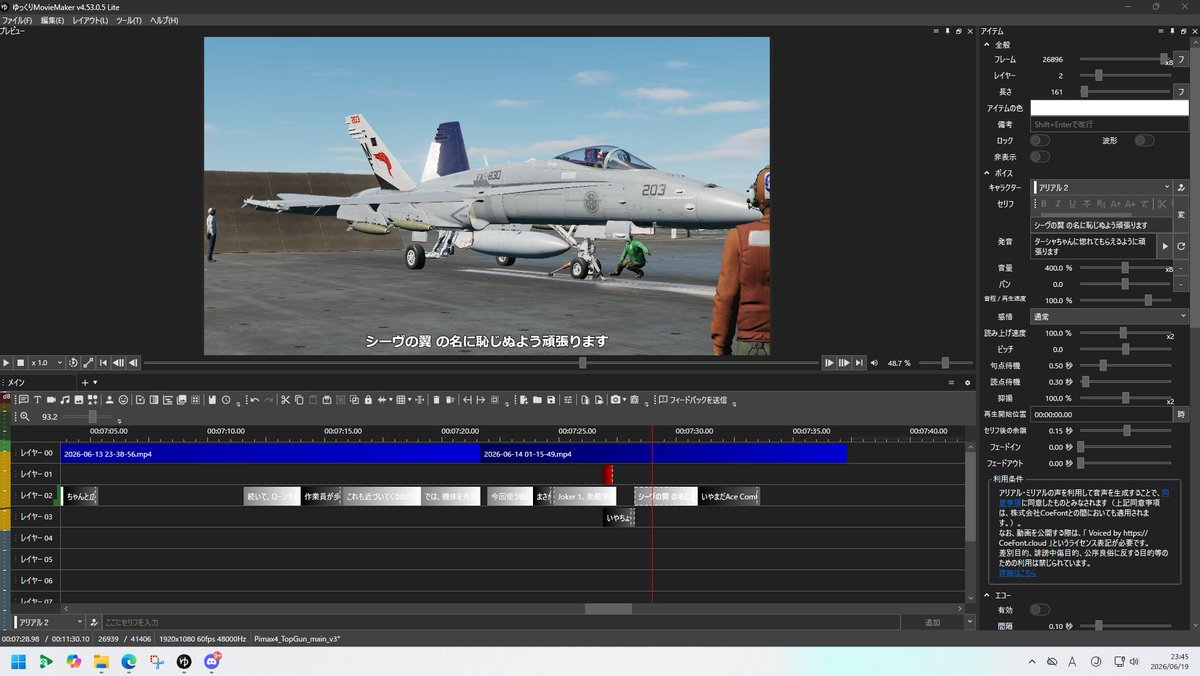Add an audio item with the music note icon
1200x676 pixels.
[65, 400]
